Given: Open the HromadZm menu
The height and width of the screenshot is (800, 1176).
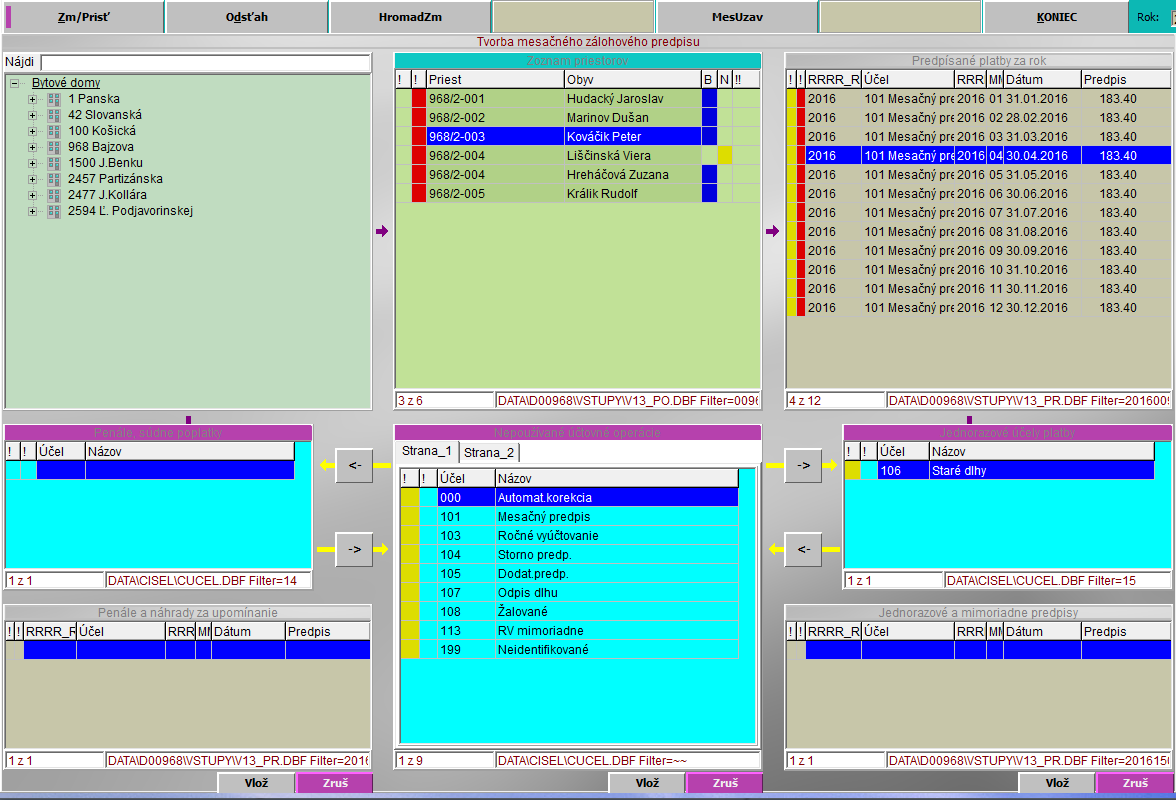Looking at the screenshot, I should tap(410, 16).
